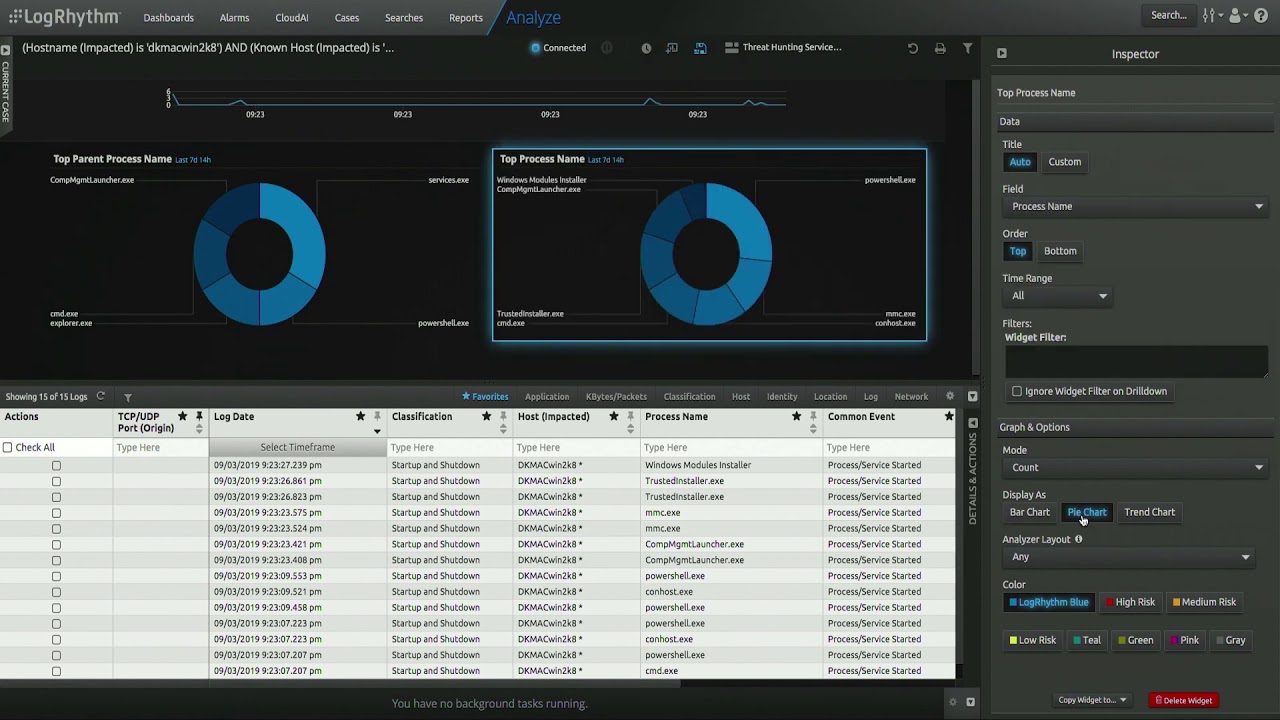Open the Field dropdown showing Process Name
The height and width of the screenshot is (720, 1280).
pos(1136,207)
